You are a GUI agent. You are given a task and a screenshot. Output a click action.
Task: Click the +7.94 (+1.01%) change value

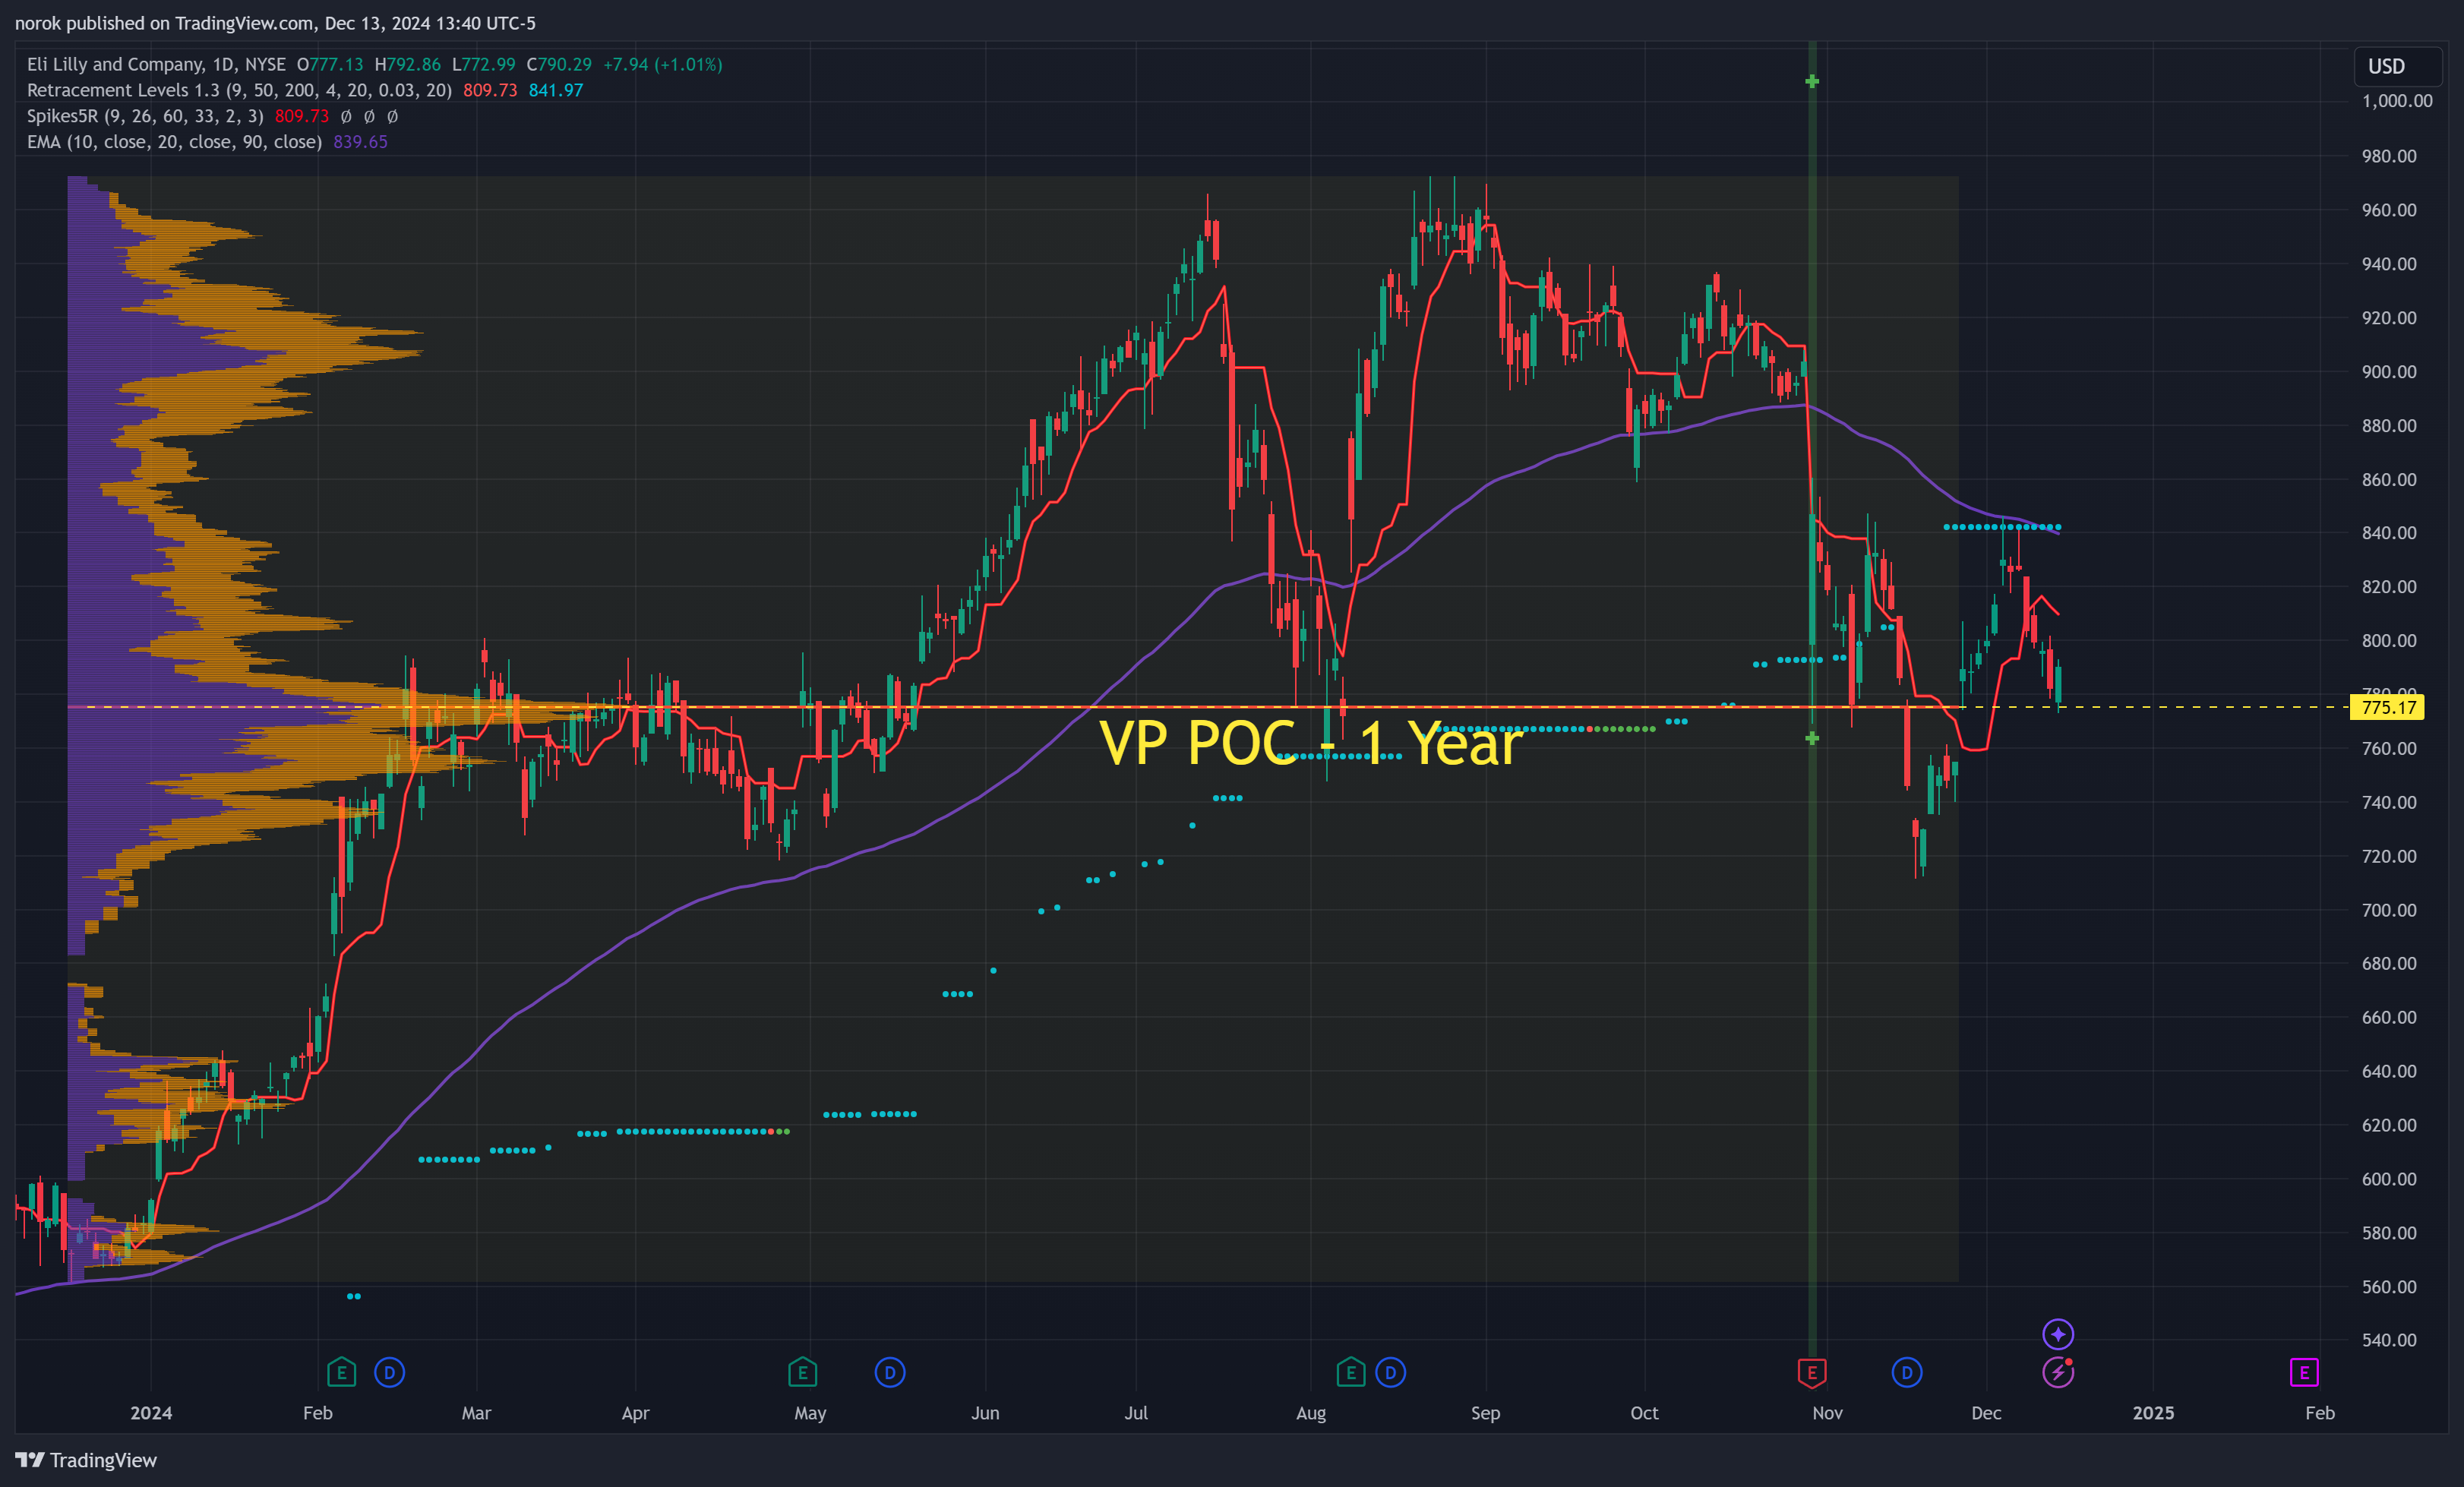tap(662, 64)
